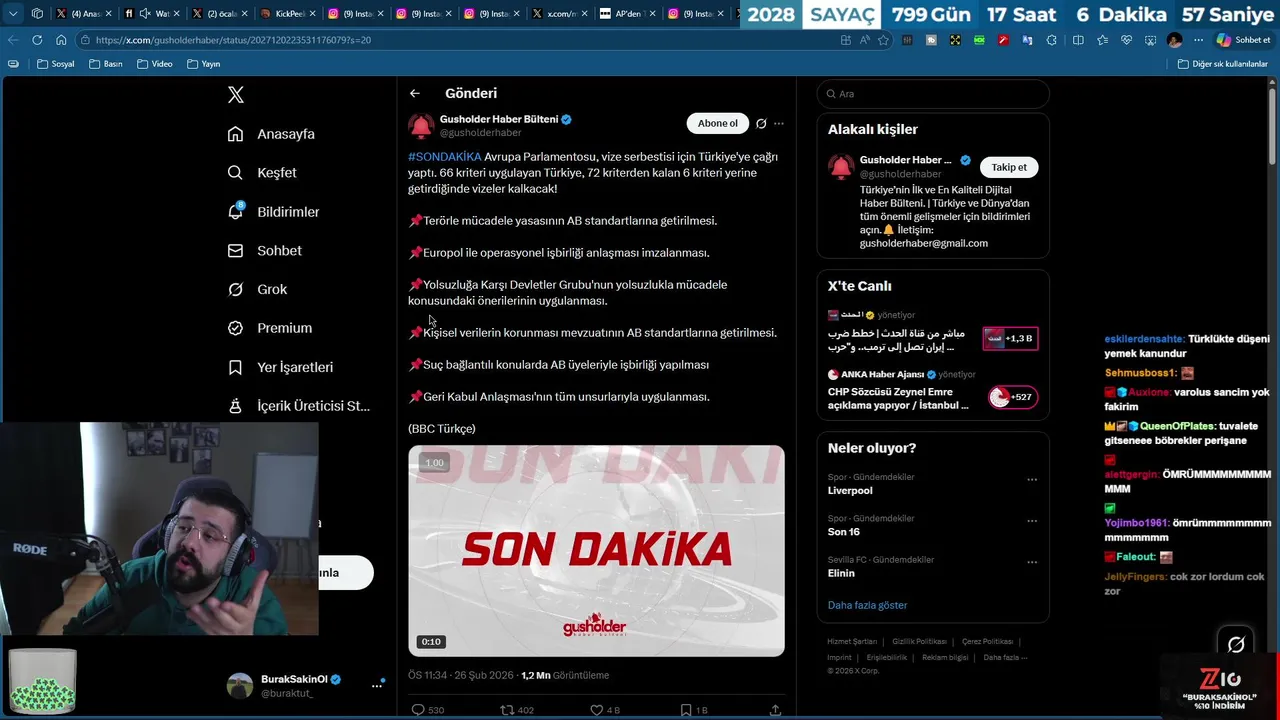Open Gizlilik Politikası footer link
The height and width of the screenshot is (720, 1280).
point(919,641)
